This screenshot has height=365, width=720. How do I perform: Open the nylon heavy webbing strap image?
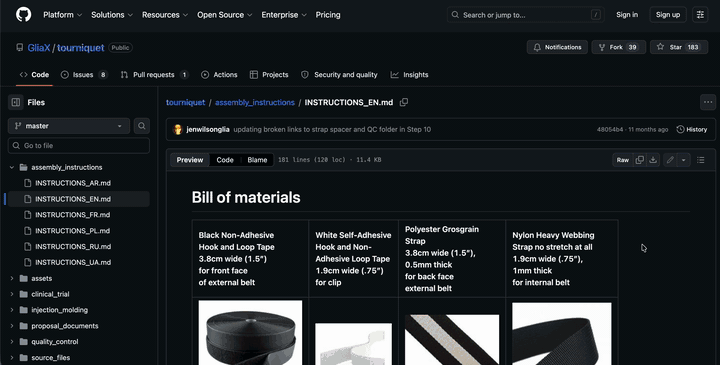click(x=562, y=333)
